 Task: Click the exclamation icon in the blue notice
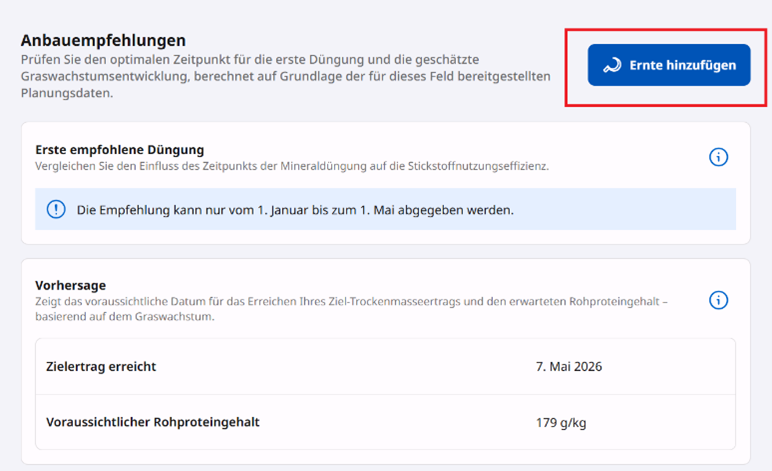56,209
